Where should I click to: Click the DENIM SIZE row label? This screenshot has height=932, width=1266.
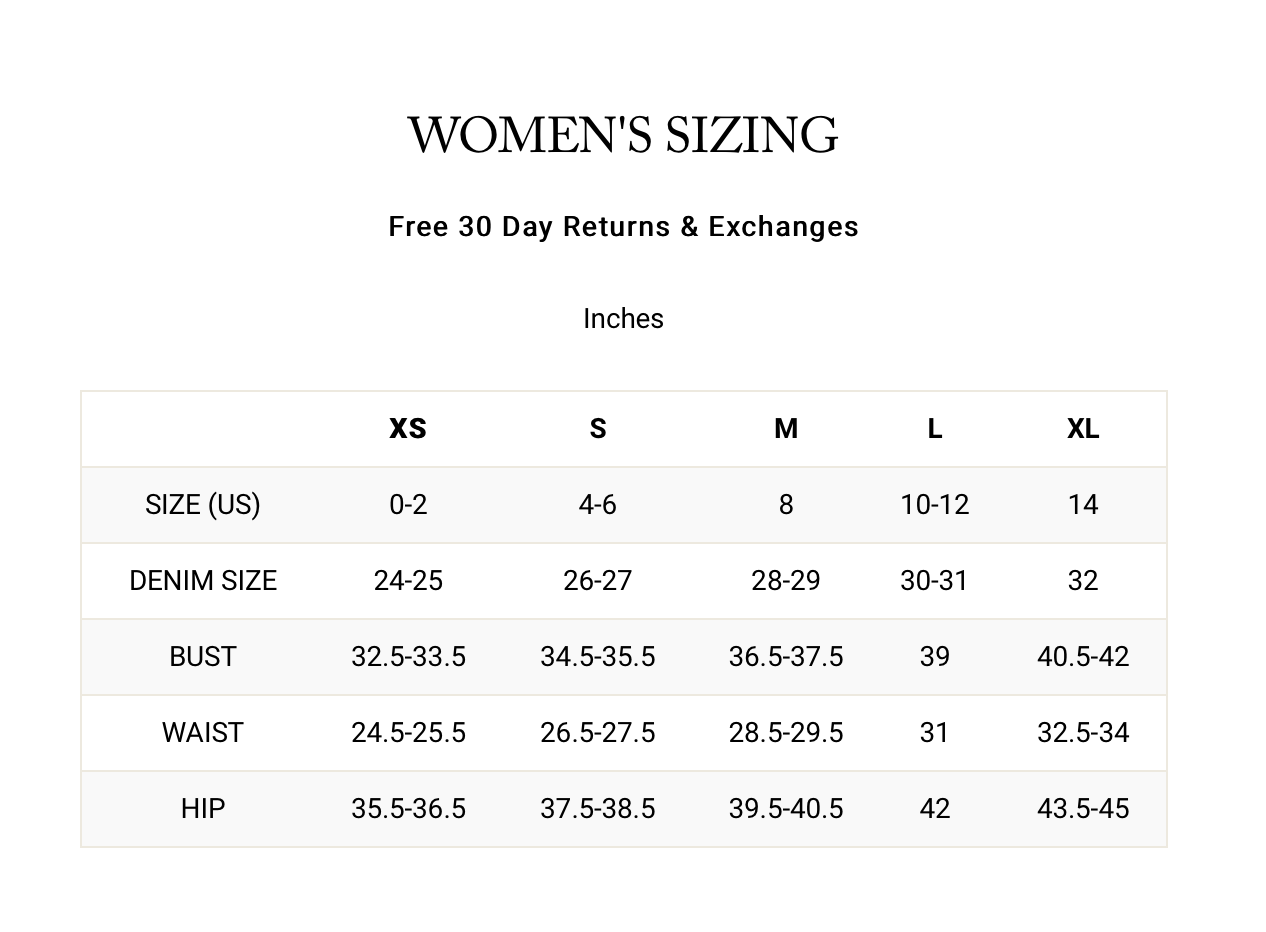[203, 581]
